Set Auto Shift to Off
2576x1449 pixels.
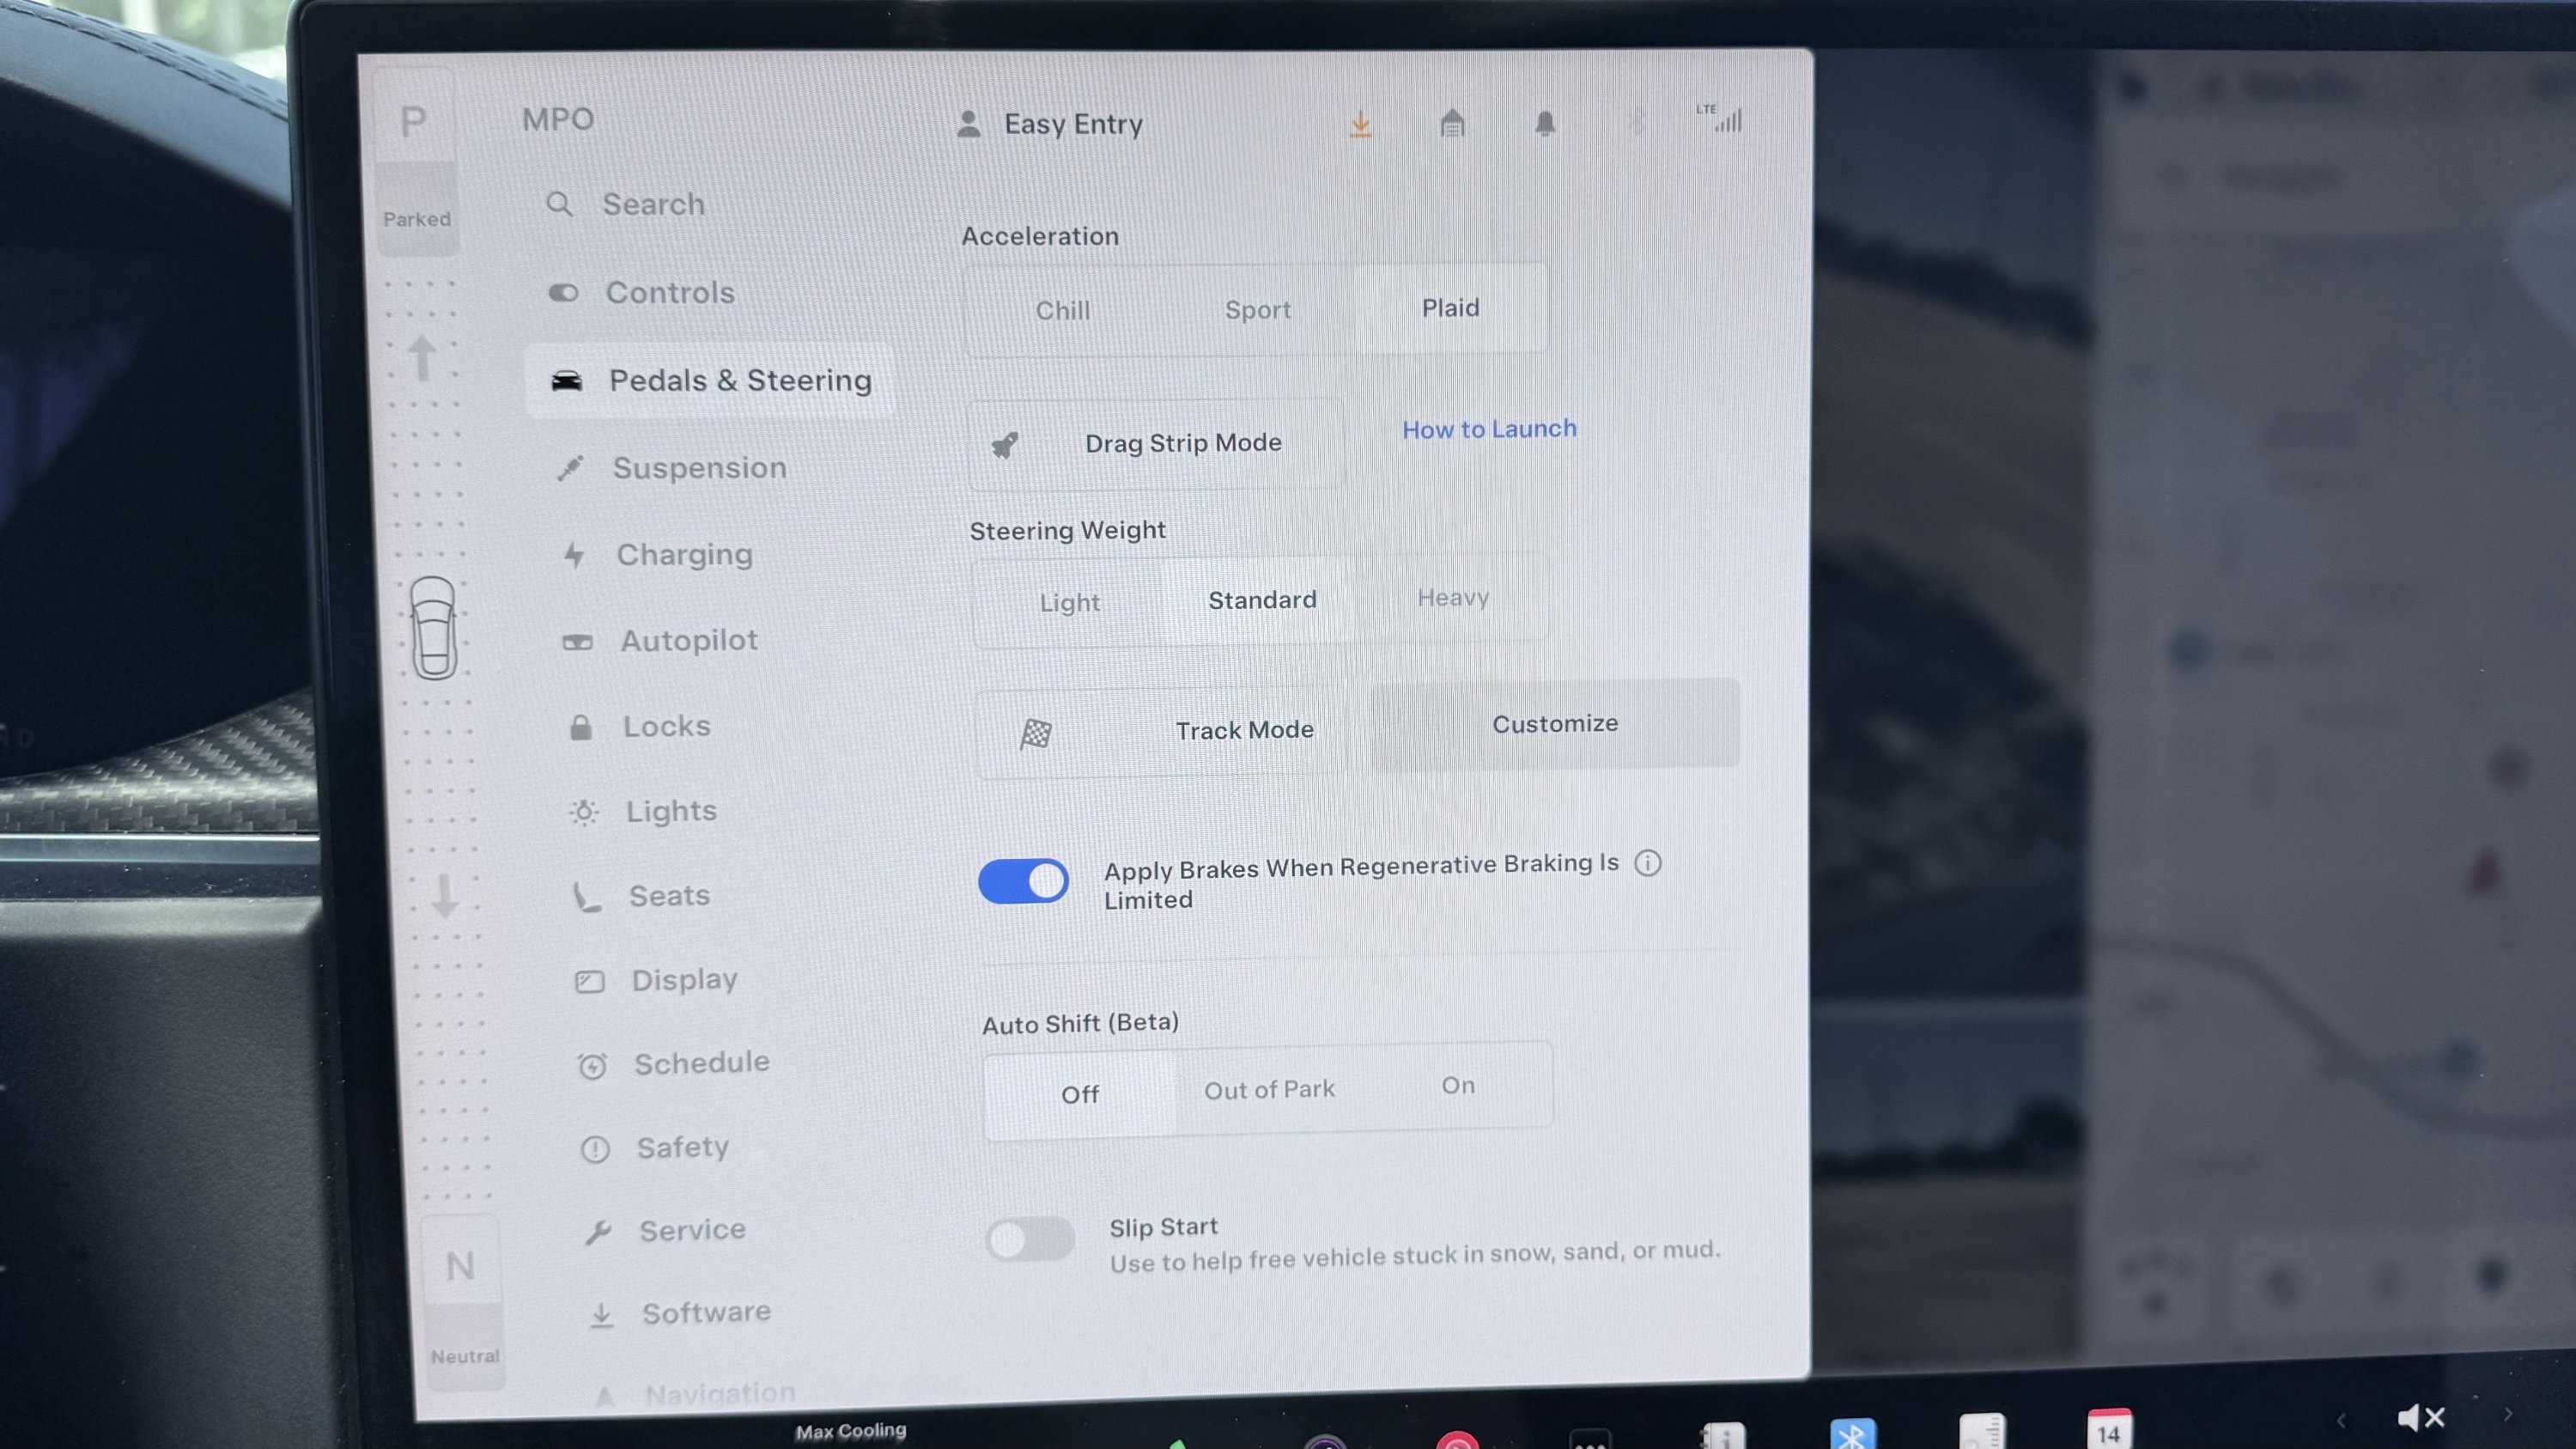coord(1080,1095)
